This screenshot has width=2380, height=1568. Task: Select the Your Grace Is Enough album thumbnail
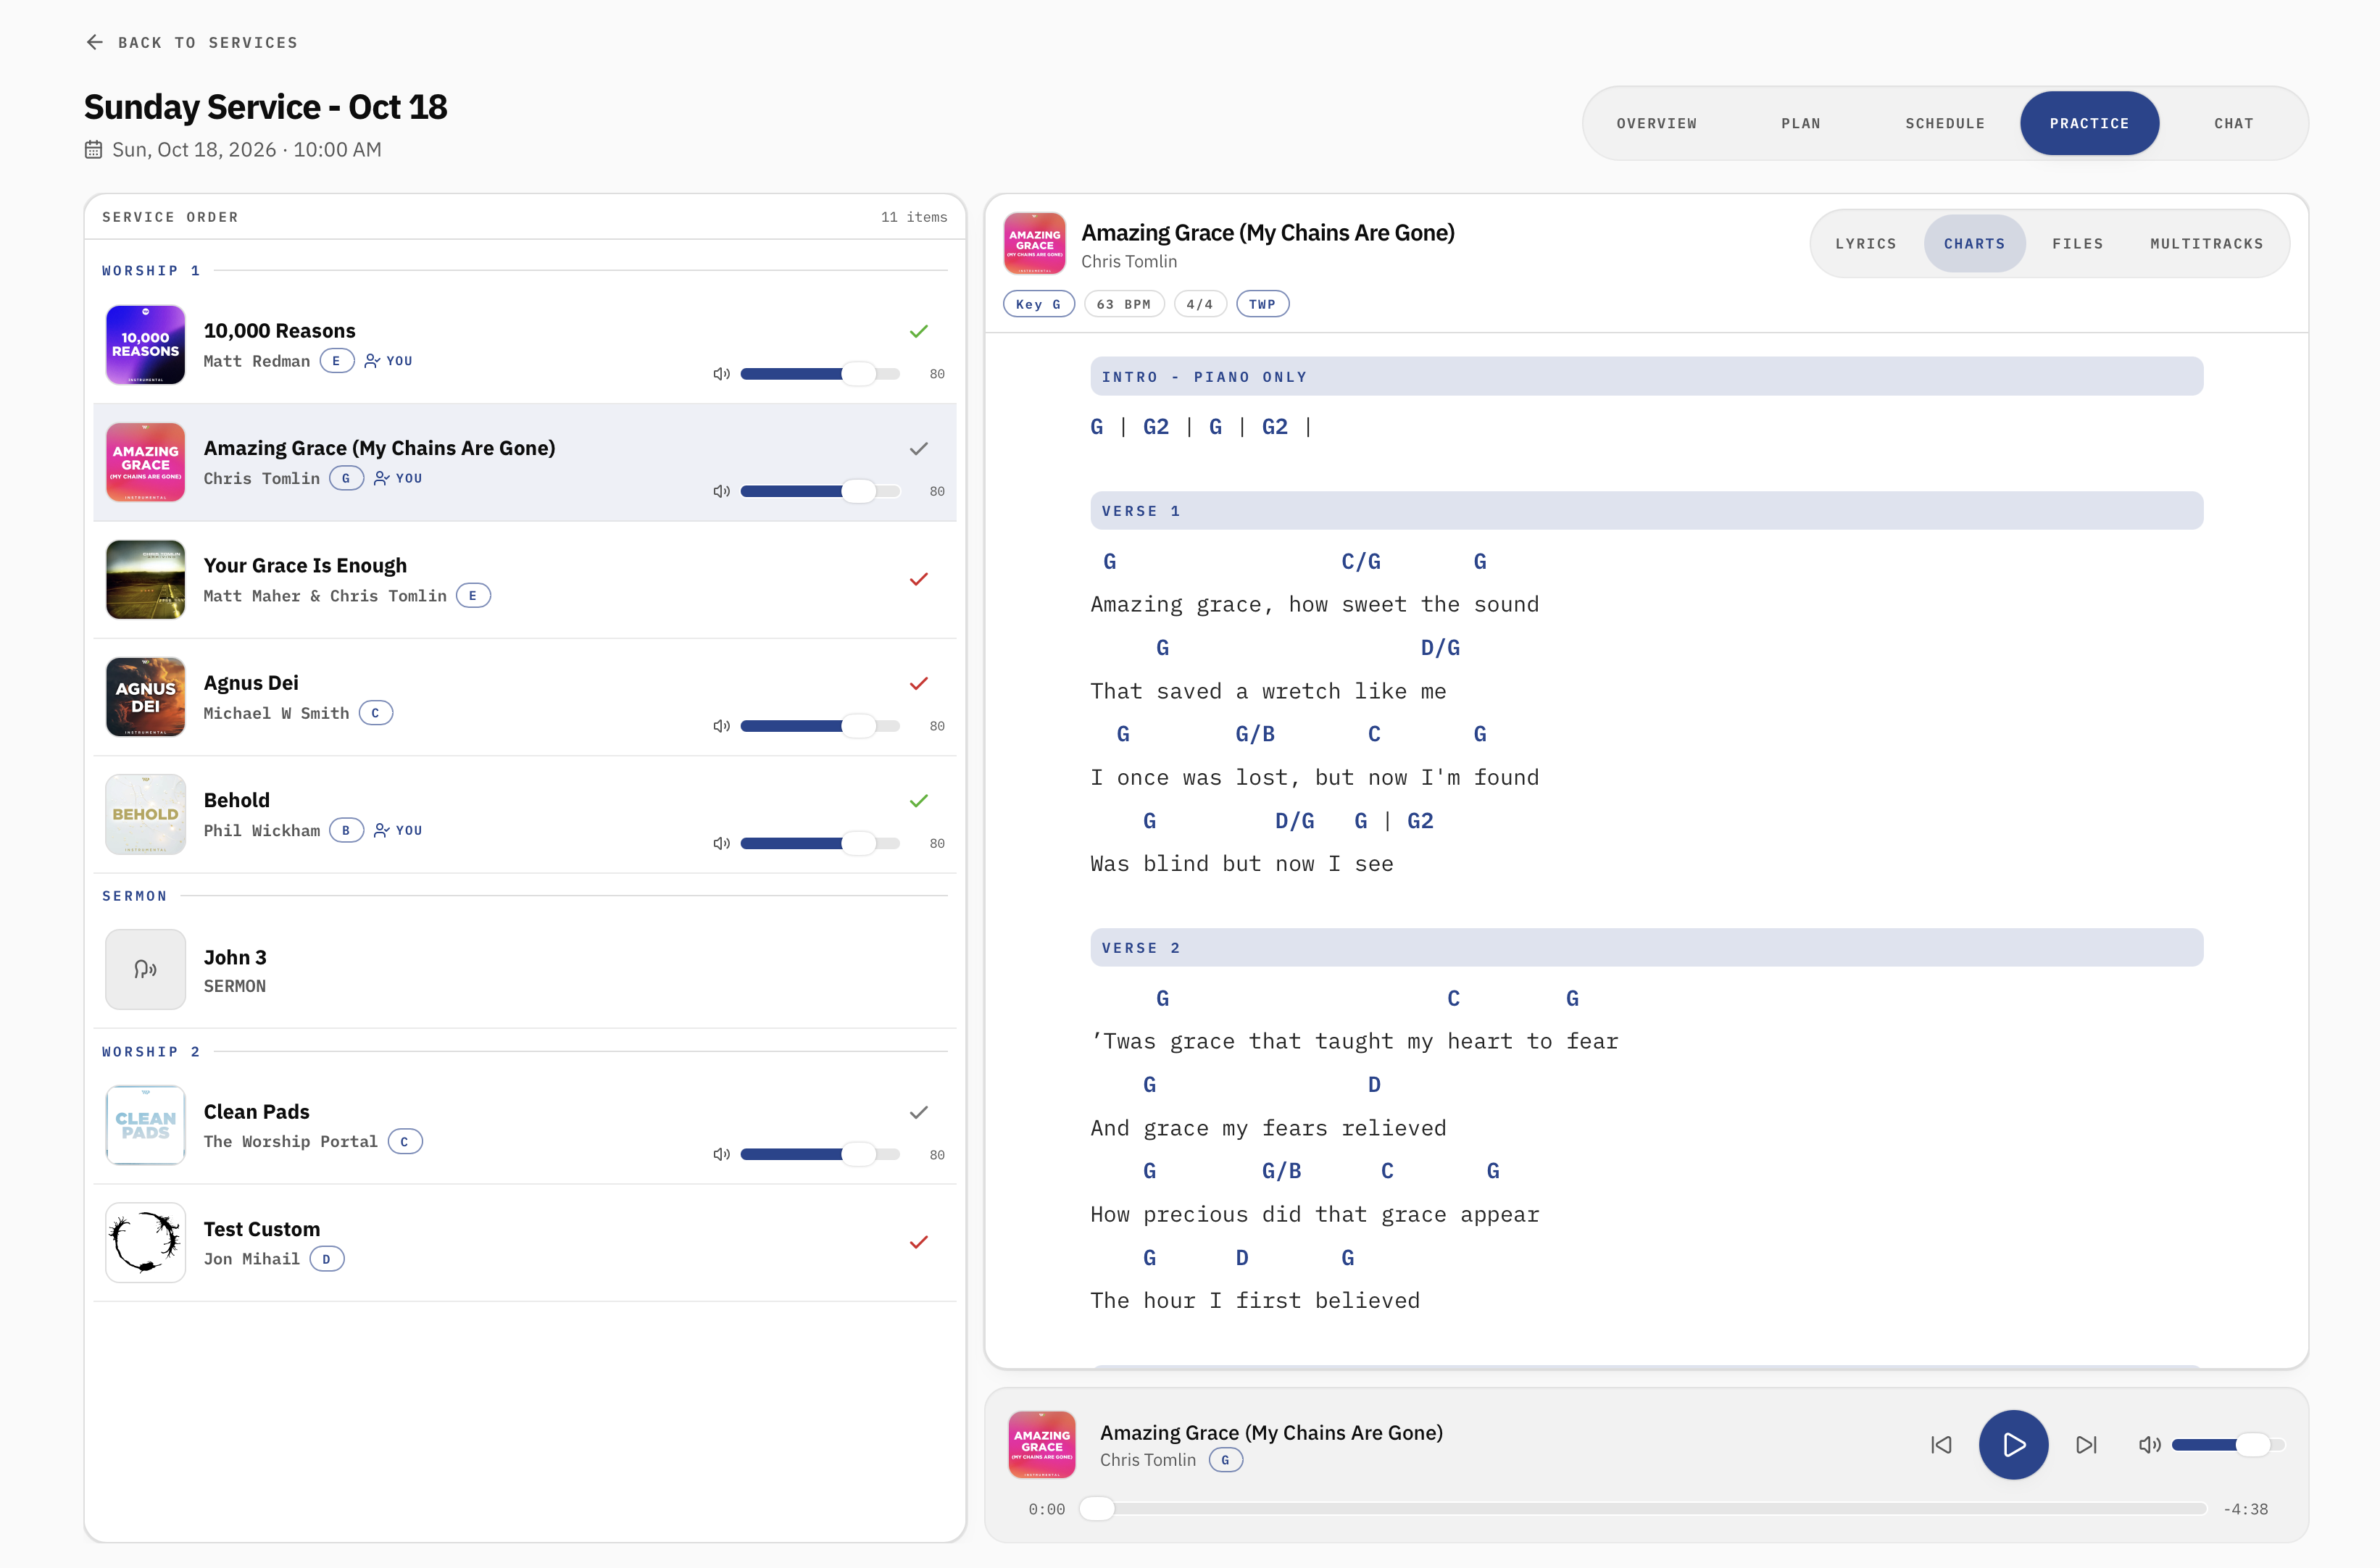point(146,579)
